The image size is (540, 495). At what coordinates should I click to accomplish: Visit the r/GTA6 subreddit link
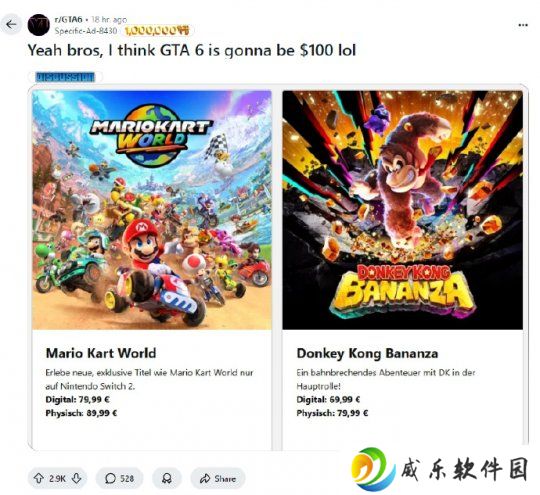pos(69,19)
